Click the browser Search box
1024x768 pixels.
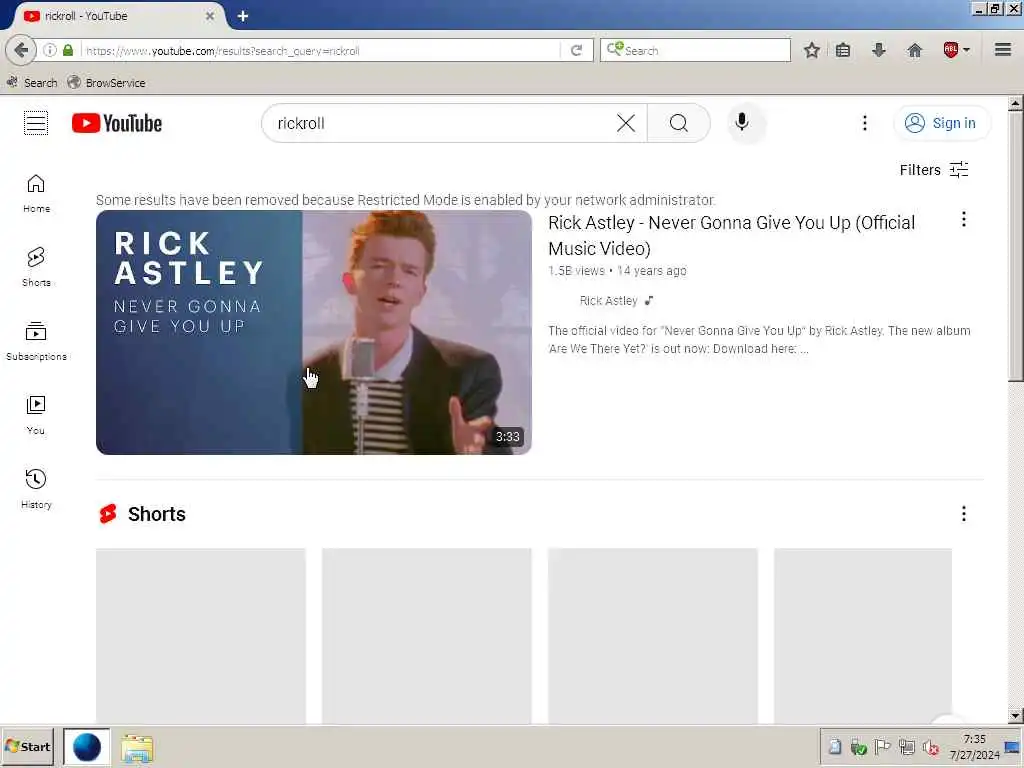[696, 50]
